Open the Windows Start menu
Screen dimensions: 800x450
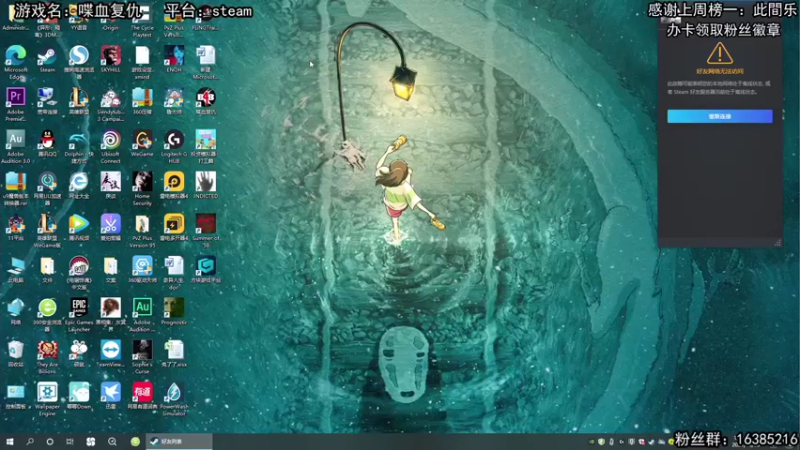point(10,441)
